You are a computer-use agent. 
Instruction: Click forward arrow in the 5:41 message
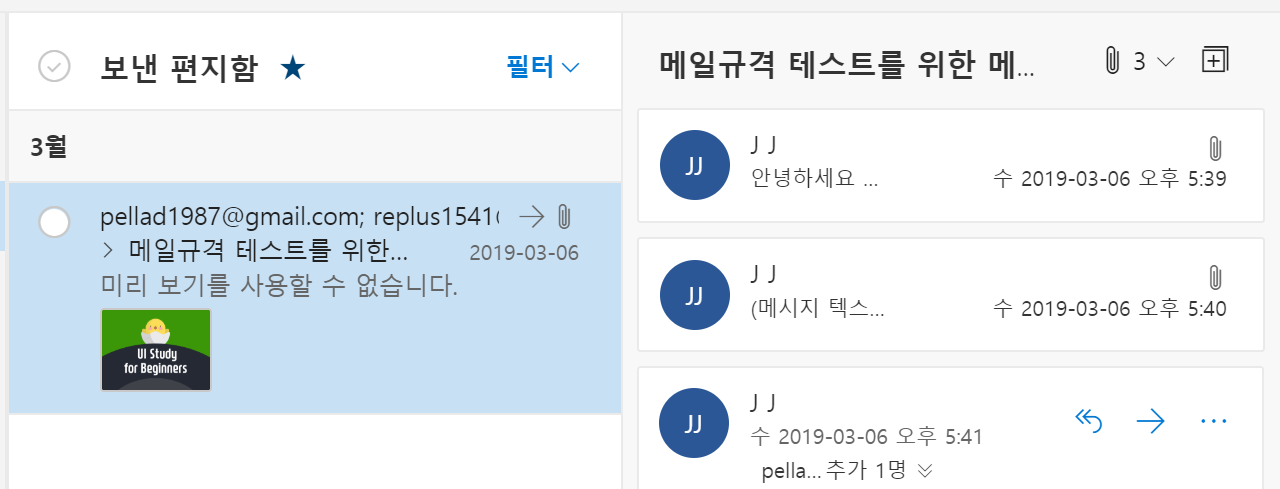[1151, 422]
